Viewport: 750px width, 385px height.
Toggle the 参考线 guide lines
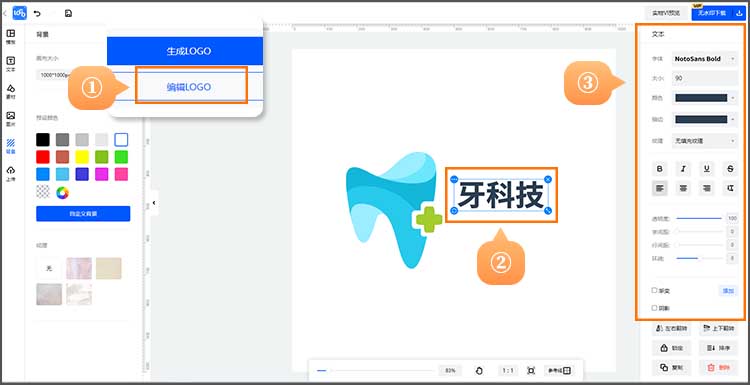(x=559, y=370)
